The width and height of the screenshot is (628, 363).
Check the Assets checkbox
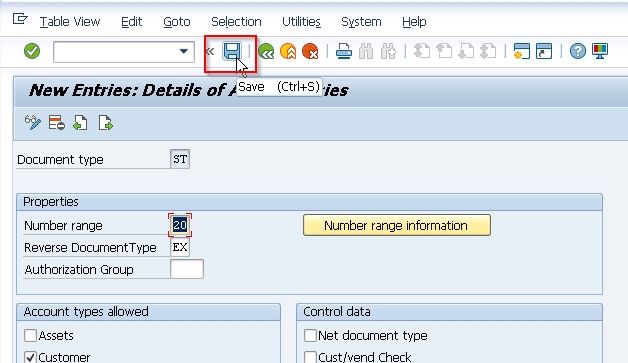(x=30, y=335)
